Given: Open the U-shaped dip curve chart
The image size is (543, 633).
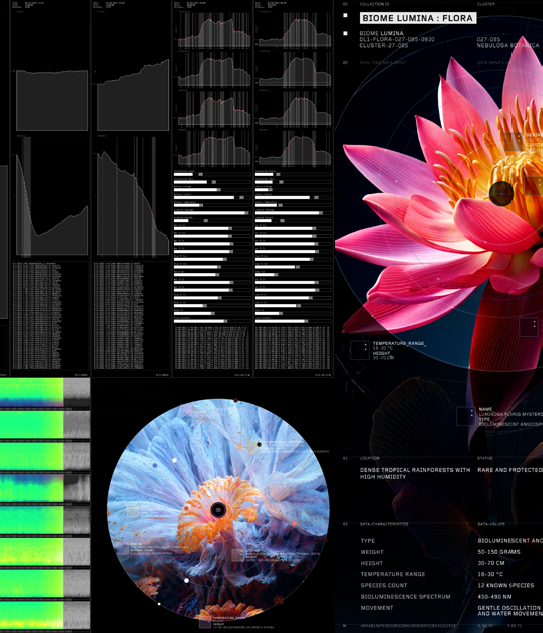Looking at the screenshot, I should tap(52, 196).
